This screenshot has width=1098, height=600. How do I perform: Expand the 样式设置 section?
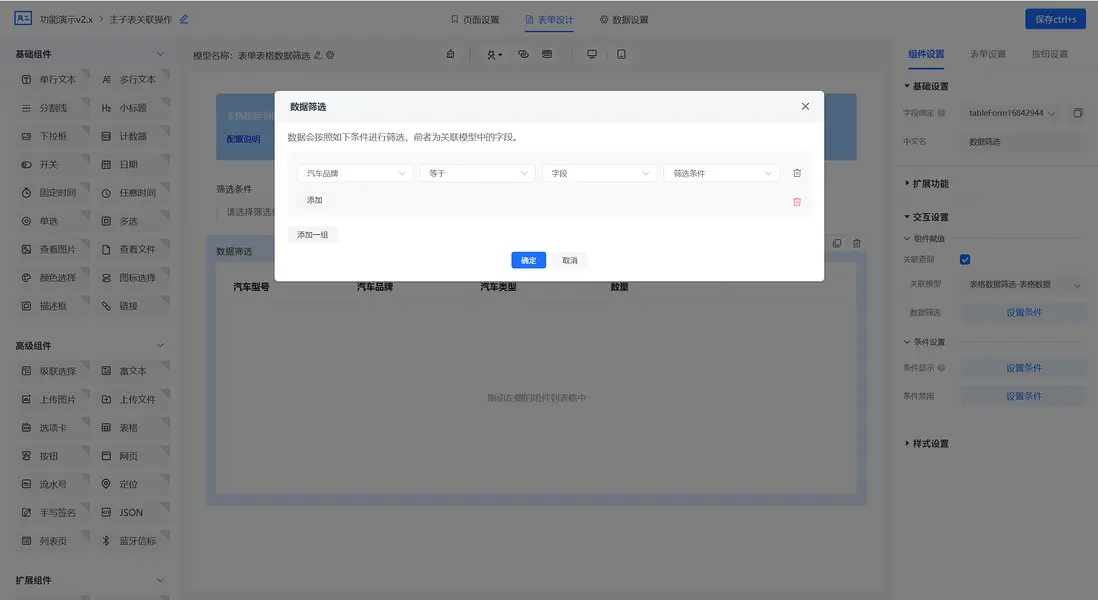click(930, 443)
